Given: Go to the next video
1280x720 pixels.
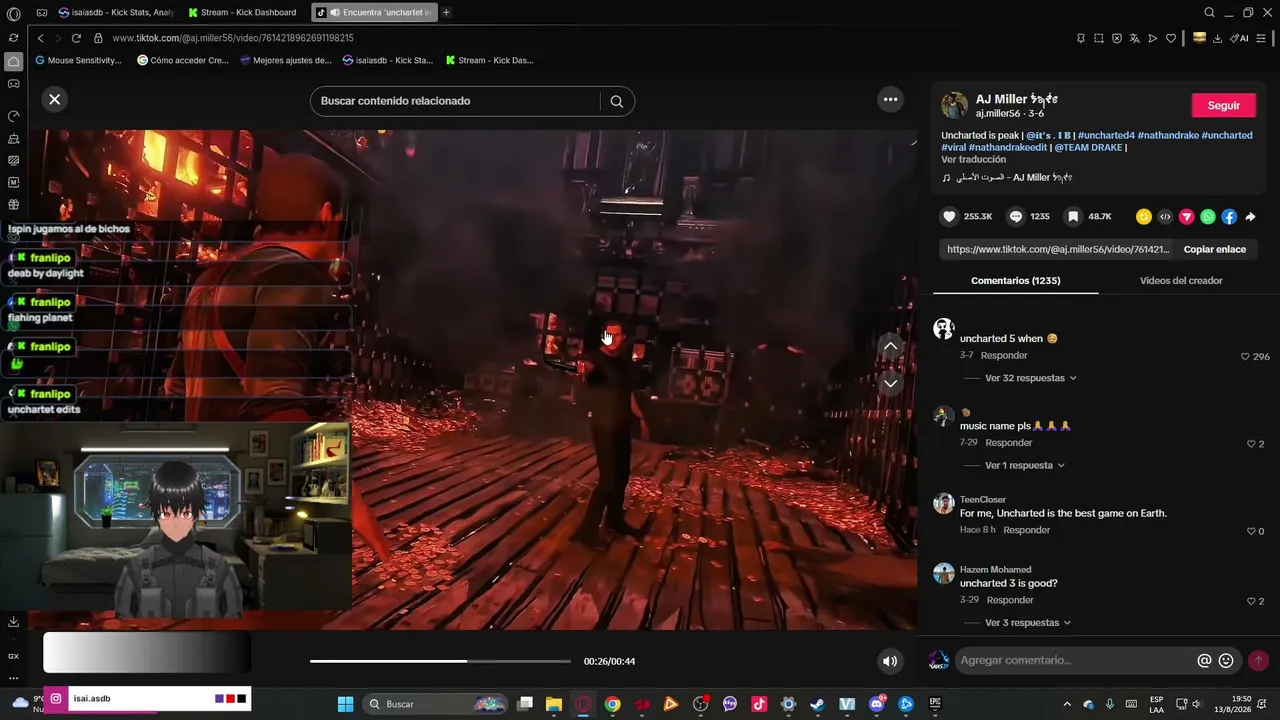Looking at the screenshot, I should tap(890, 383).
